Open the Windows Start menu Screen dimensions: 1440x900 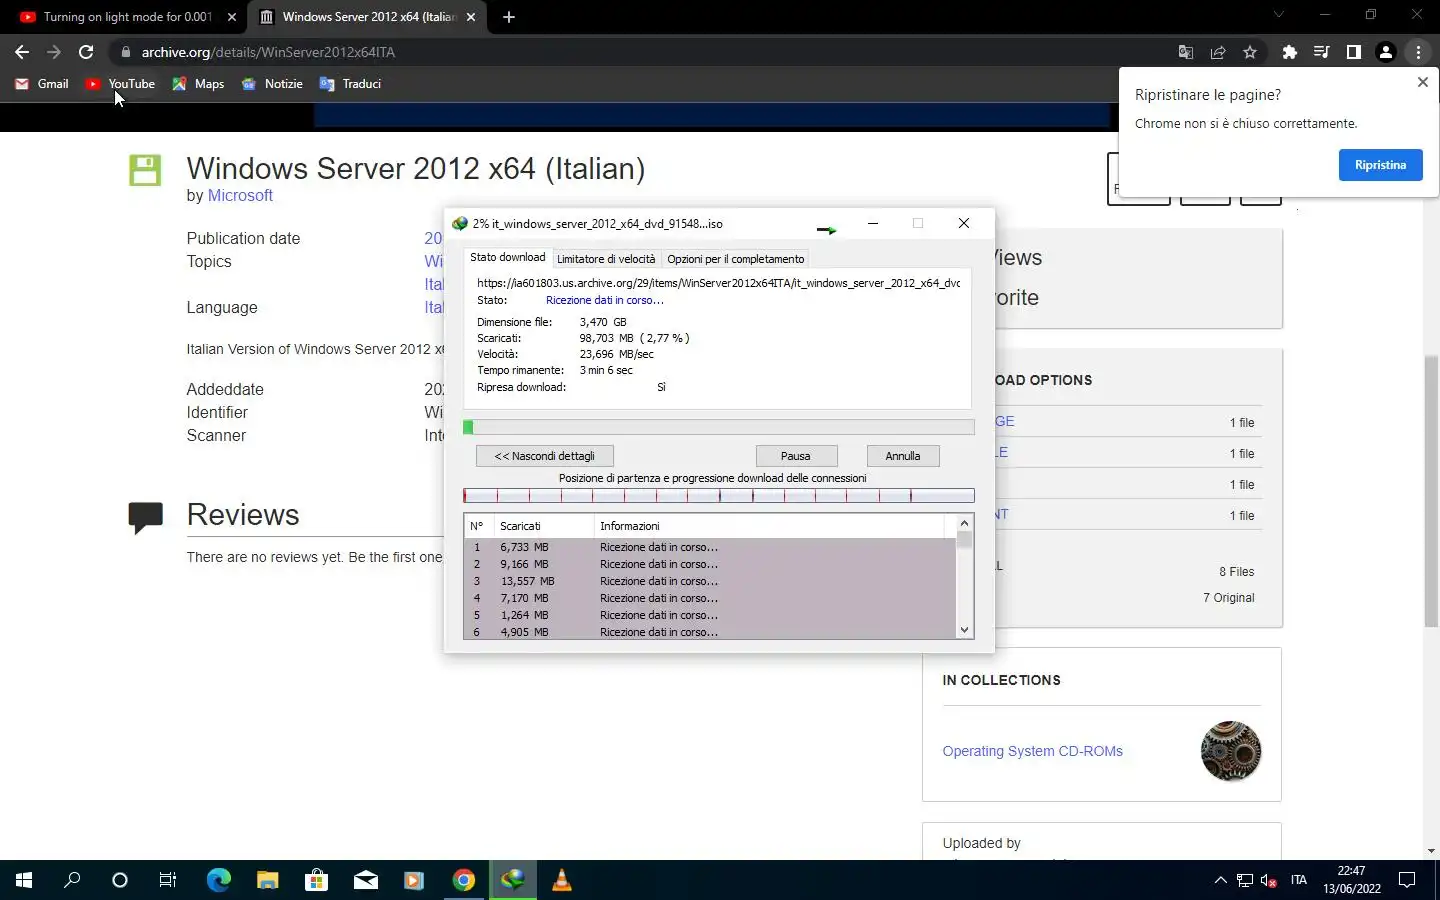click(x=24, y=880)
